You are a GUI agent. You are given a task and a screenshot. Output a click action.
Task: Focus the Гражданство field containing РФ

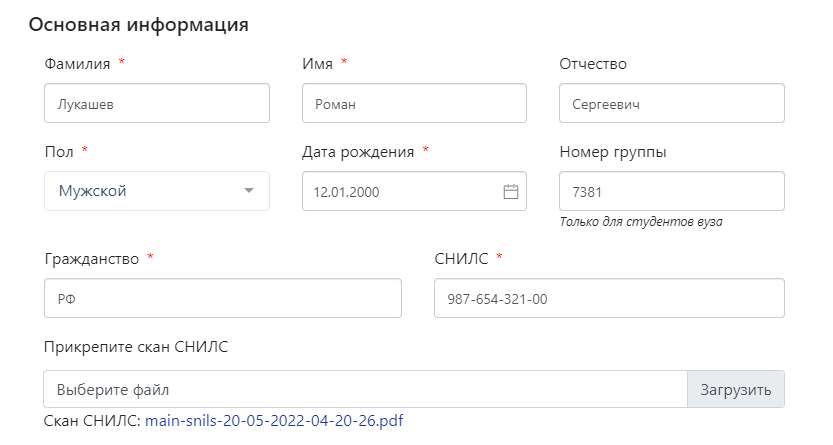click(223, 298)
